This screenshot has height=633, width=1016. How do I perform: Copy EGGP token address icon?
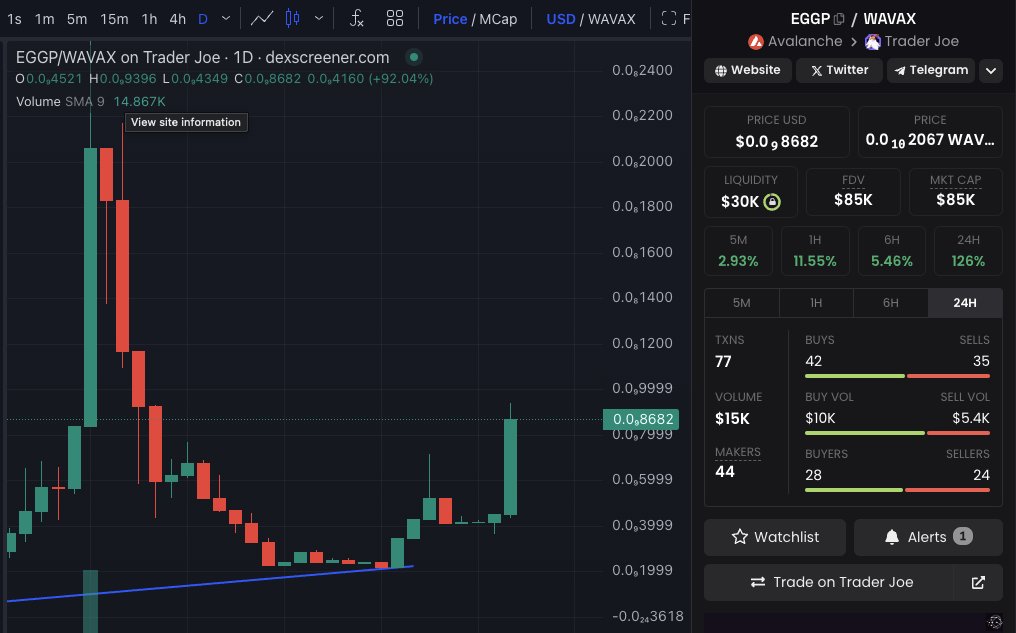click(838, 19)
